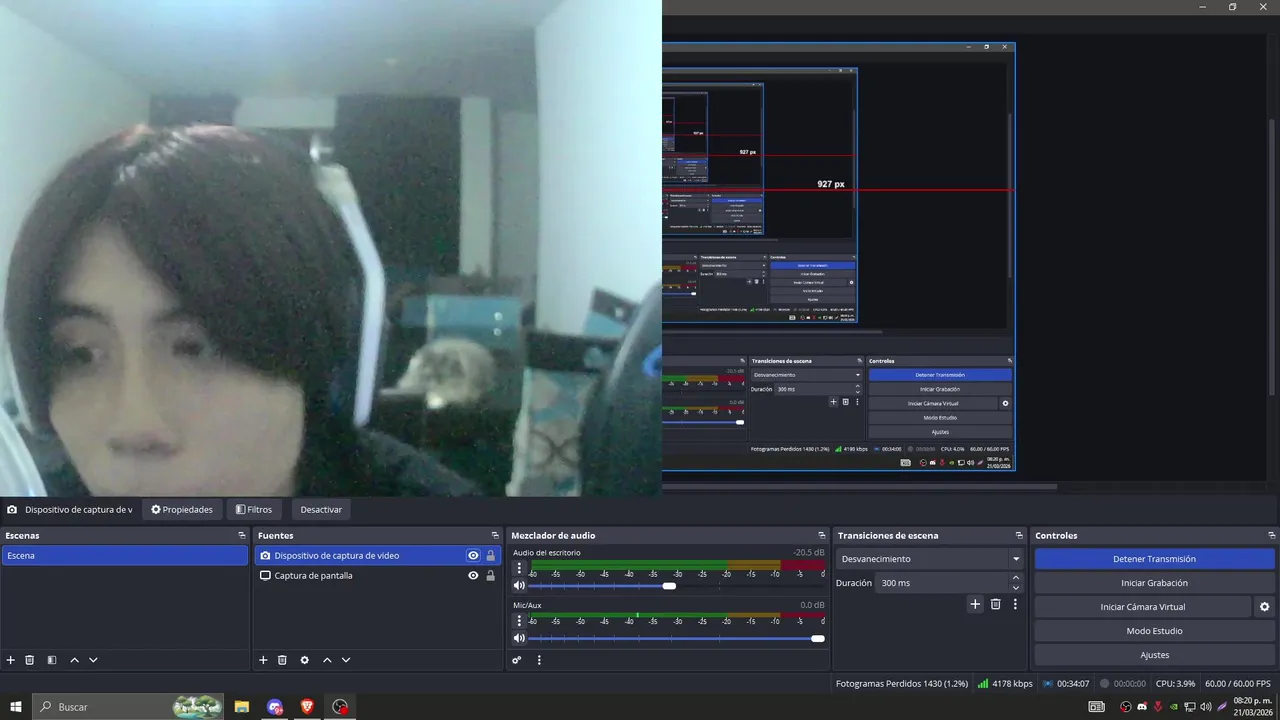Mute the Mic/Aux speaker
The height and width of the screenshot is (720, 1280).
(519, 638)
